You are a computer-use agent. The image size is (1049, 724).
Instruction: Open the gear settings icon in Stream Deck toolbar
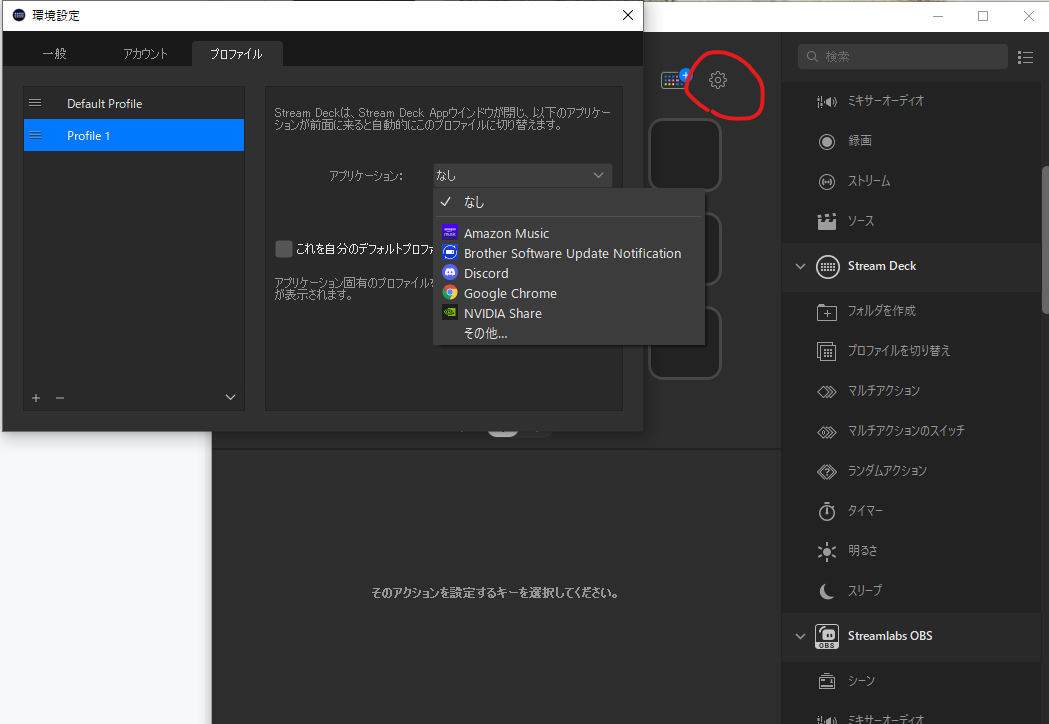click(x=718, y=80)
